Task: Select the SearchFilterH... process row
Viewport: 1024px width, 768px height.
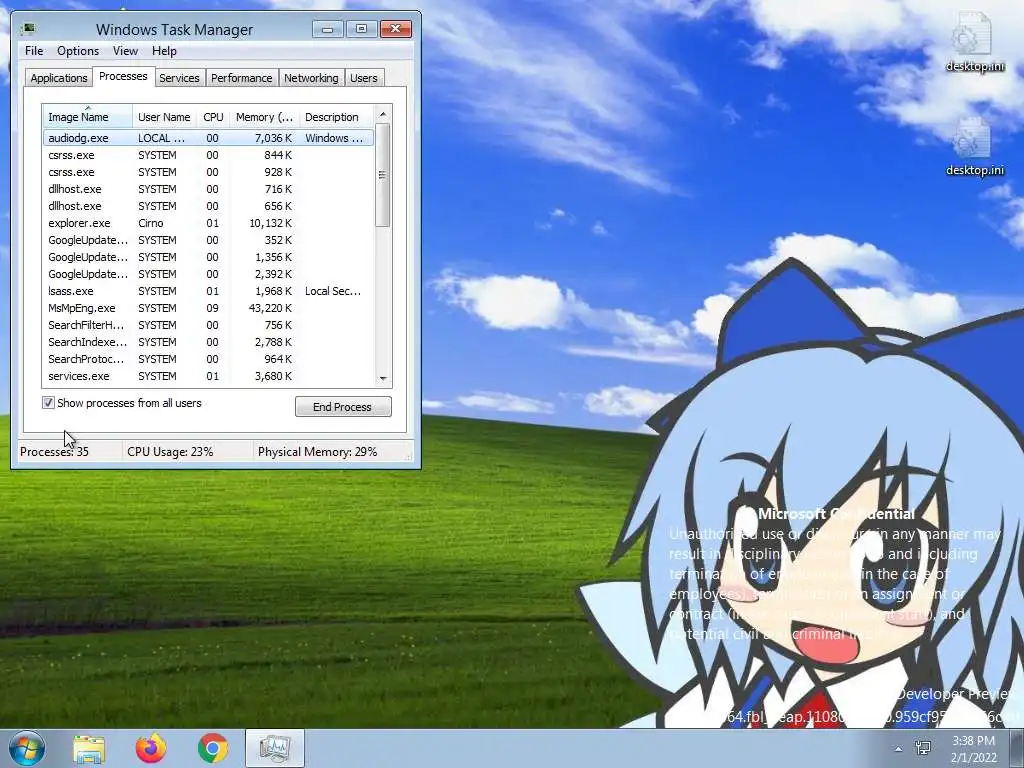Action: [x=208, y=325]
